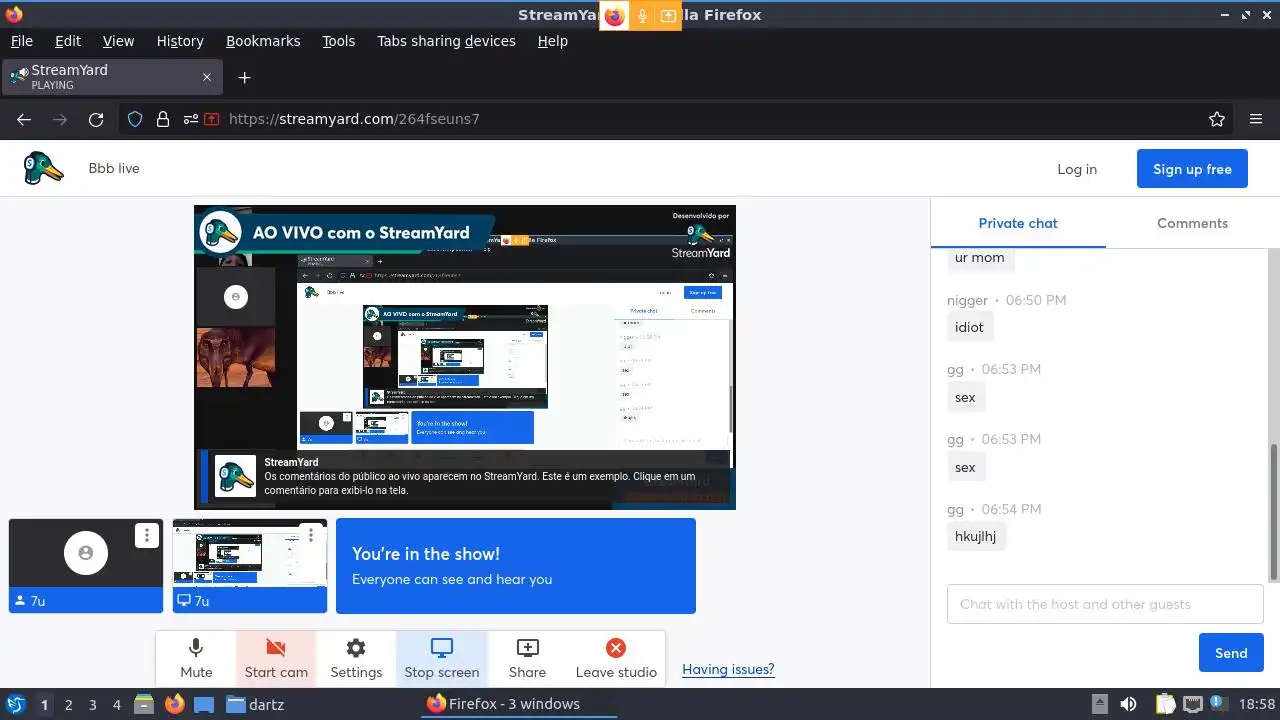Click the 'Bbb live' broadcast title
This screenshot has width=1280, height=720.
pyautogui.click(x=114, y=168)
